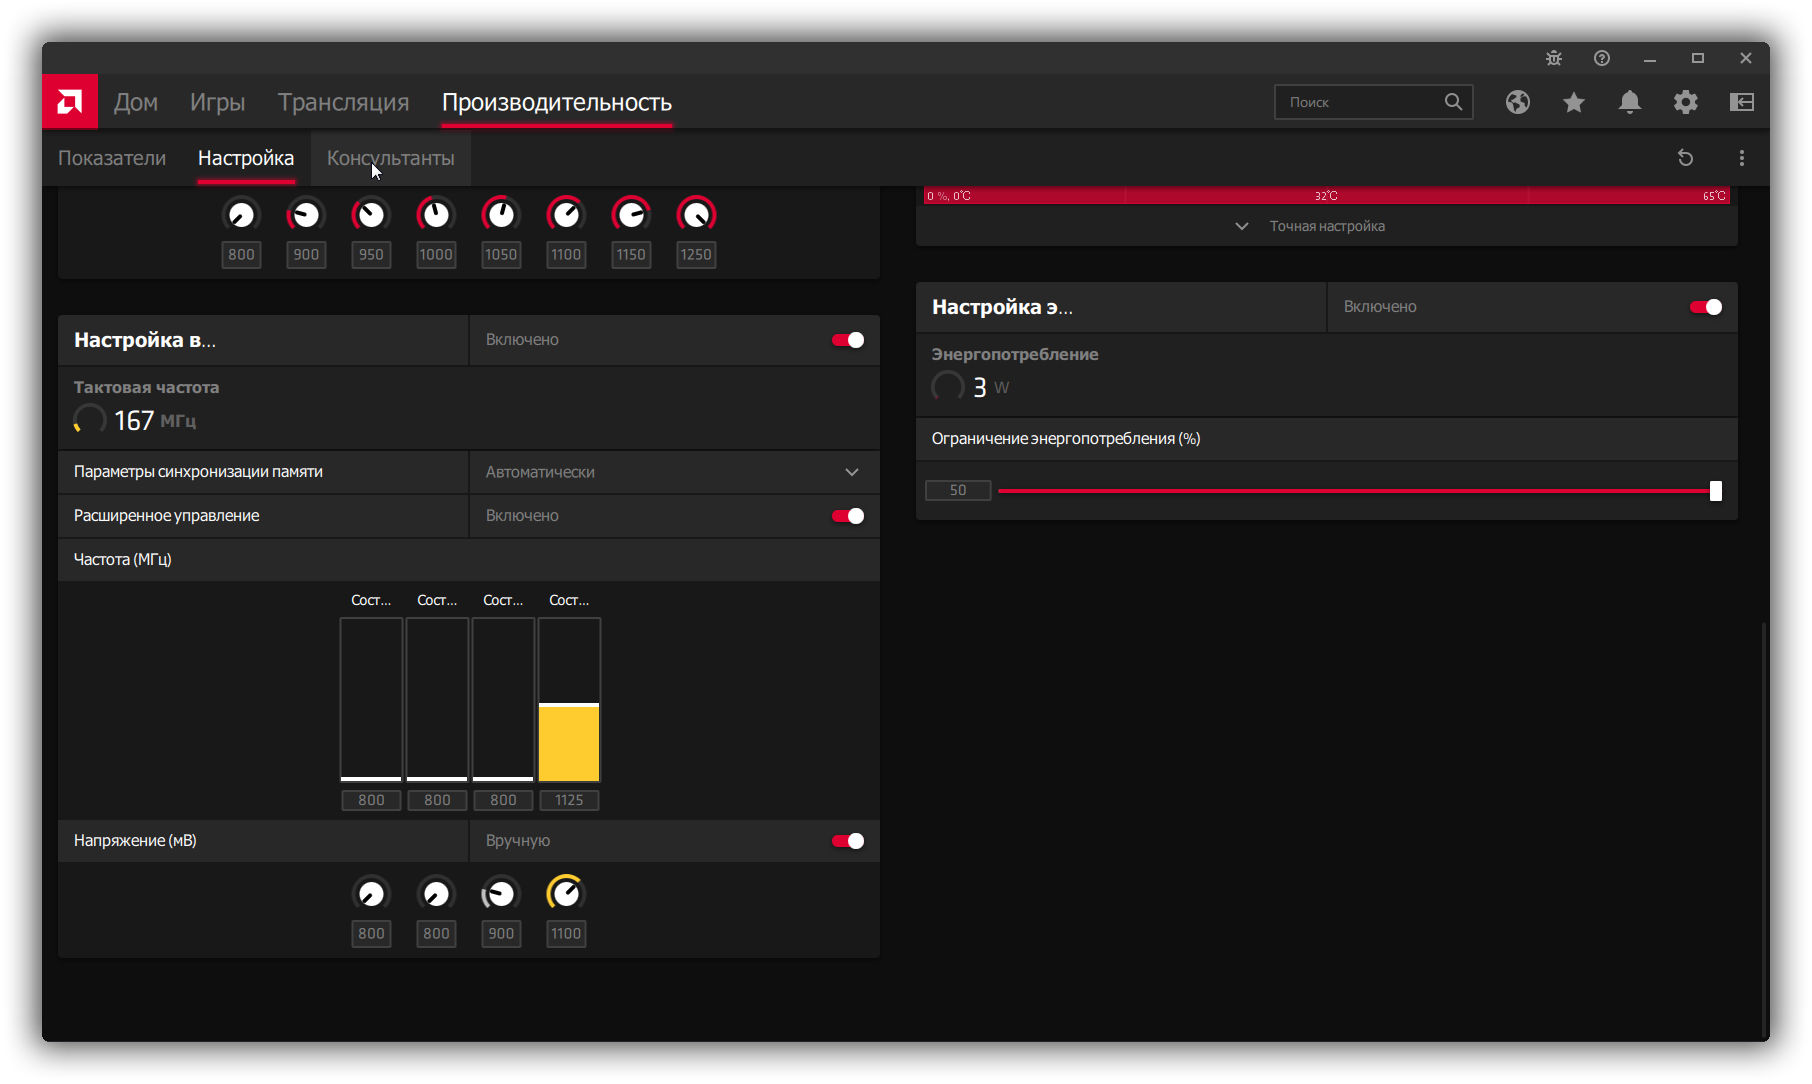This screenshot has height=1084, width=1812.
Task: Open the help question mark icon
Action: click(x=1601, y=58)
